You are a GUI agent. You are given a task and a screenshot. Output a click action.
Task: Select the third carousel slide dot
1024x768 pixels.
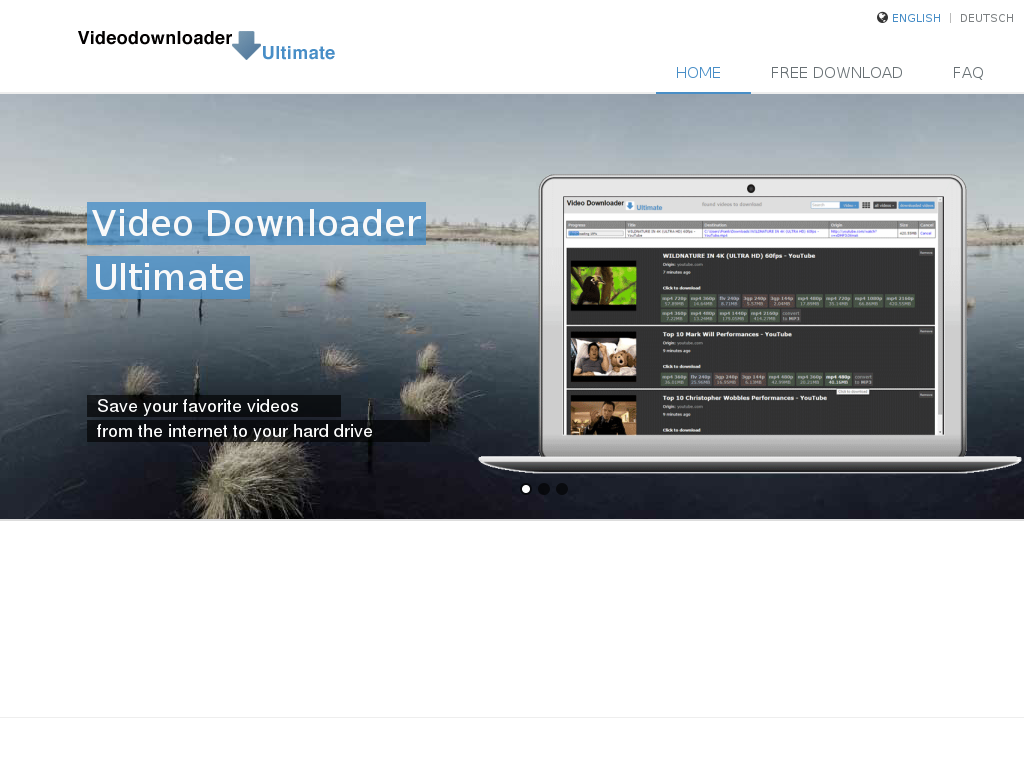tap(562, 489)
